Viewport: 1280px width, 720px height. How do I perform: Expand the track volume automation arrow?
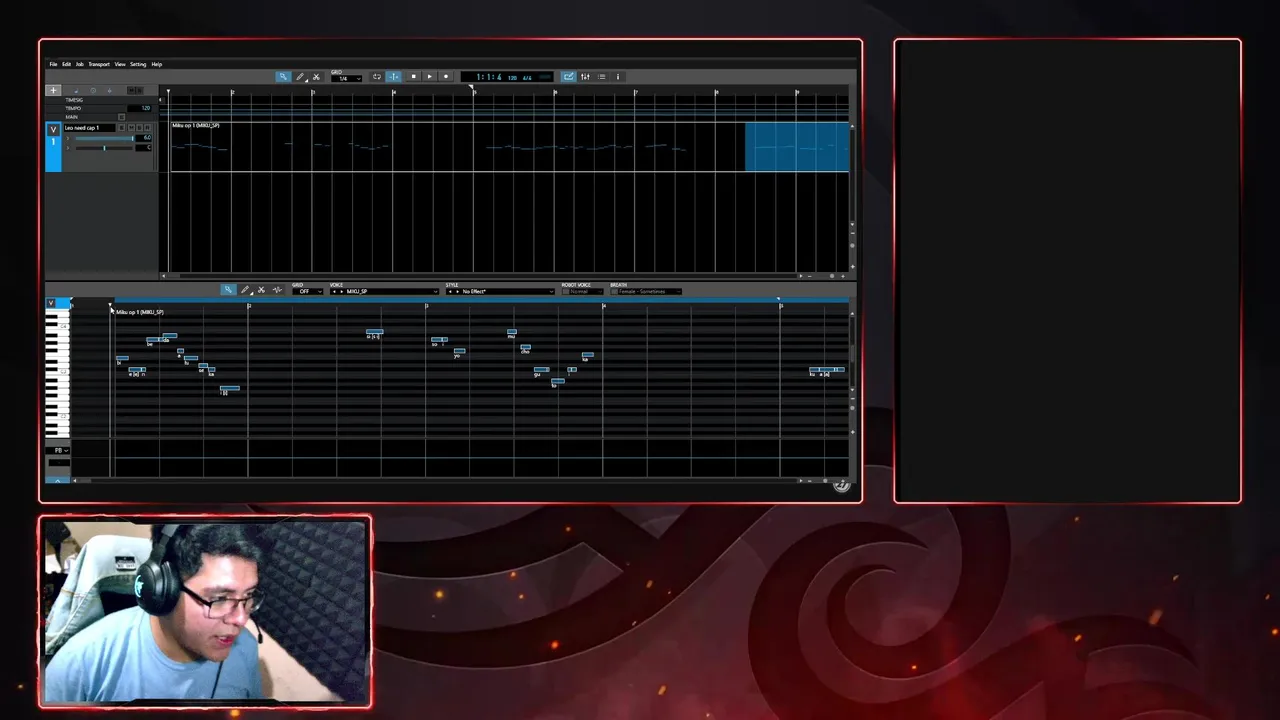tap(68, 138)
